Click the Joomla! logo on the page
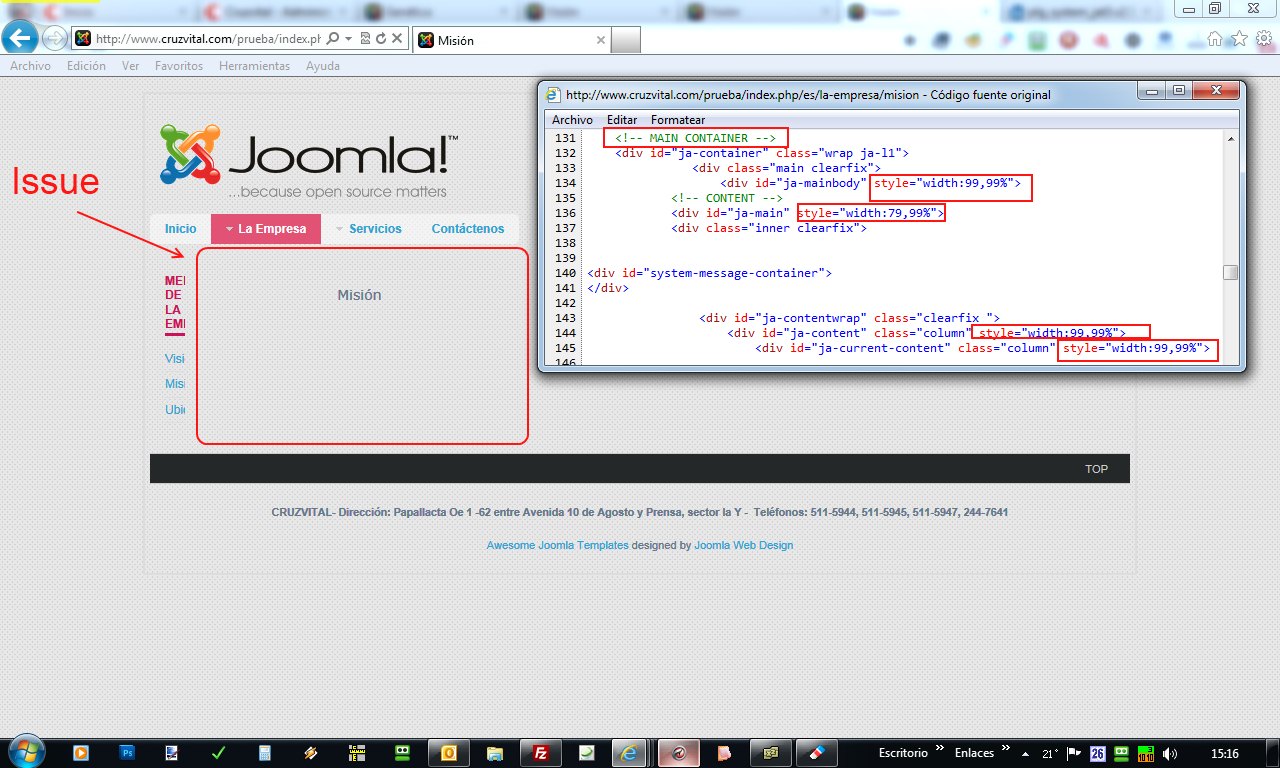Viewport: 1280px width, 768px height. pos(309,160)
